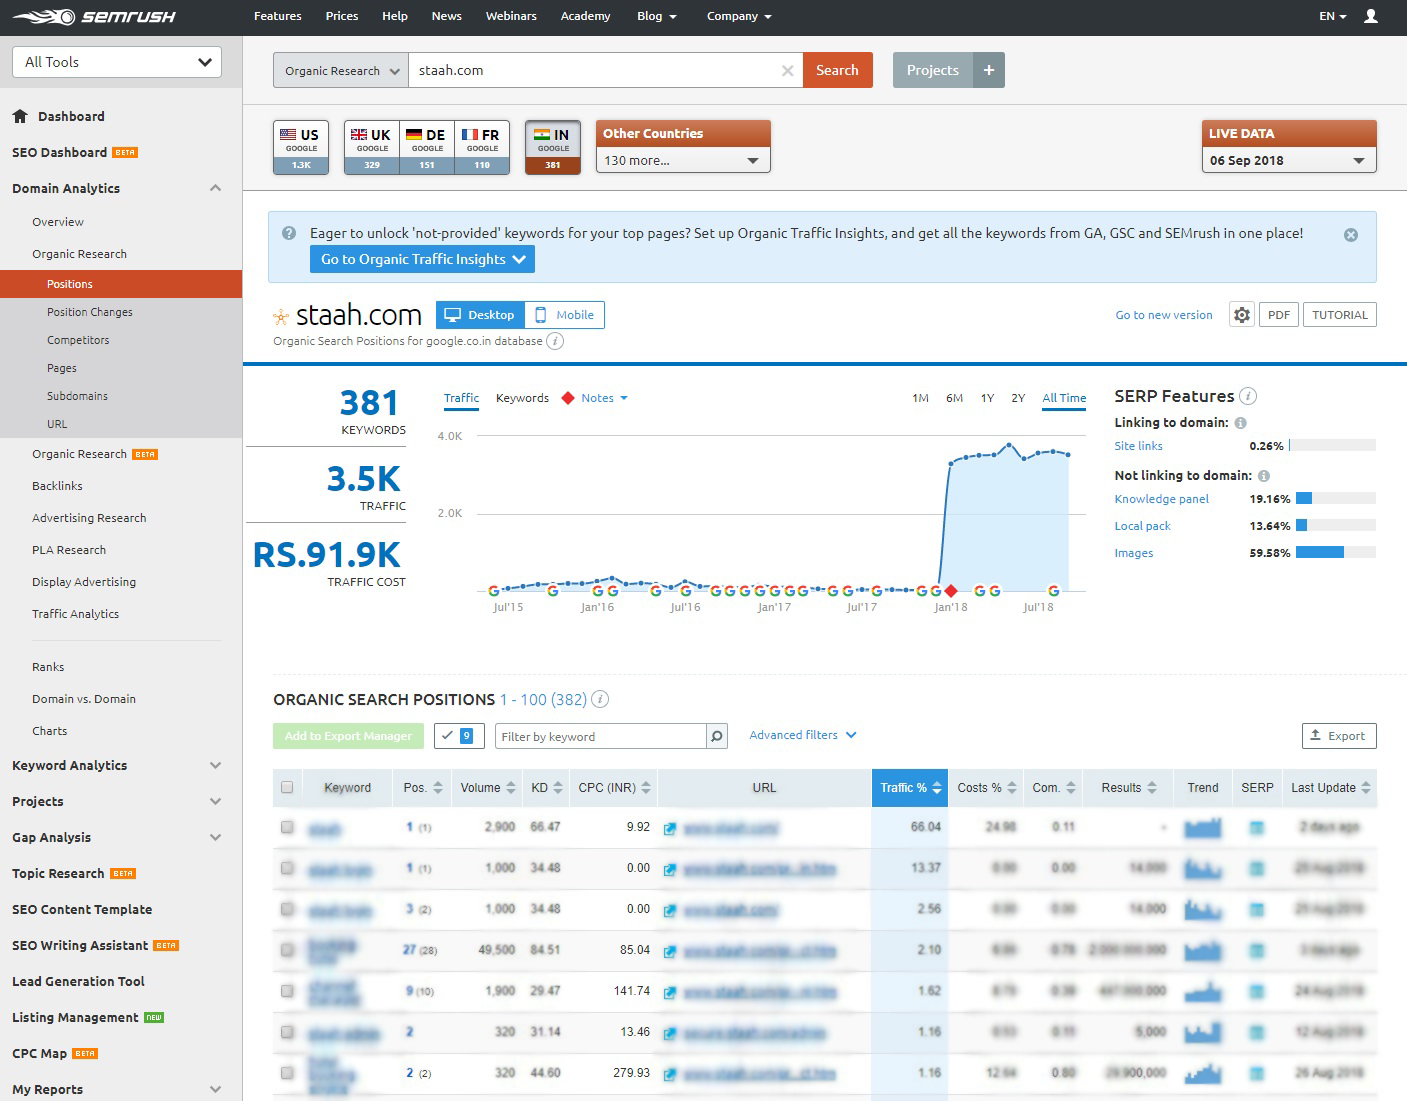
Task: Click the Export button
Action: (x=1339, y=736)
